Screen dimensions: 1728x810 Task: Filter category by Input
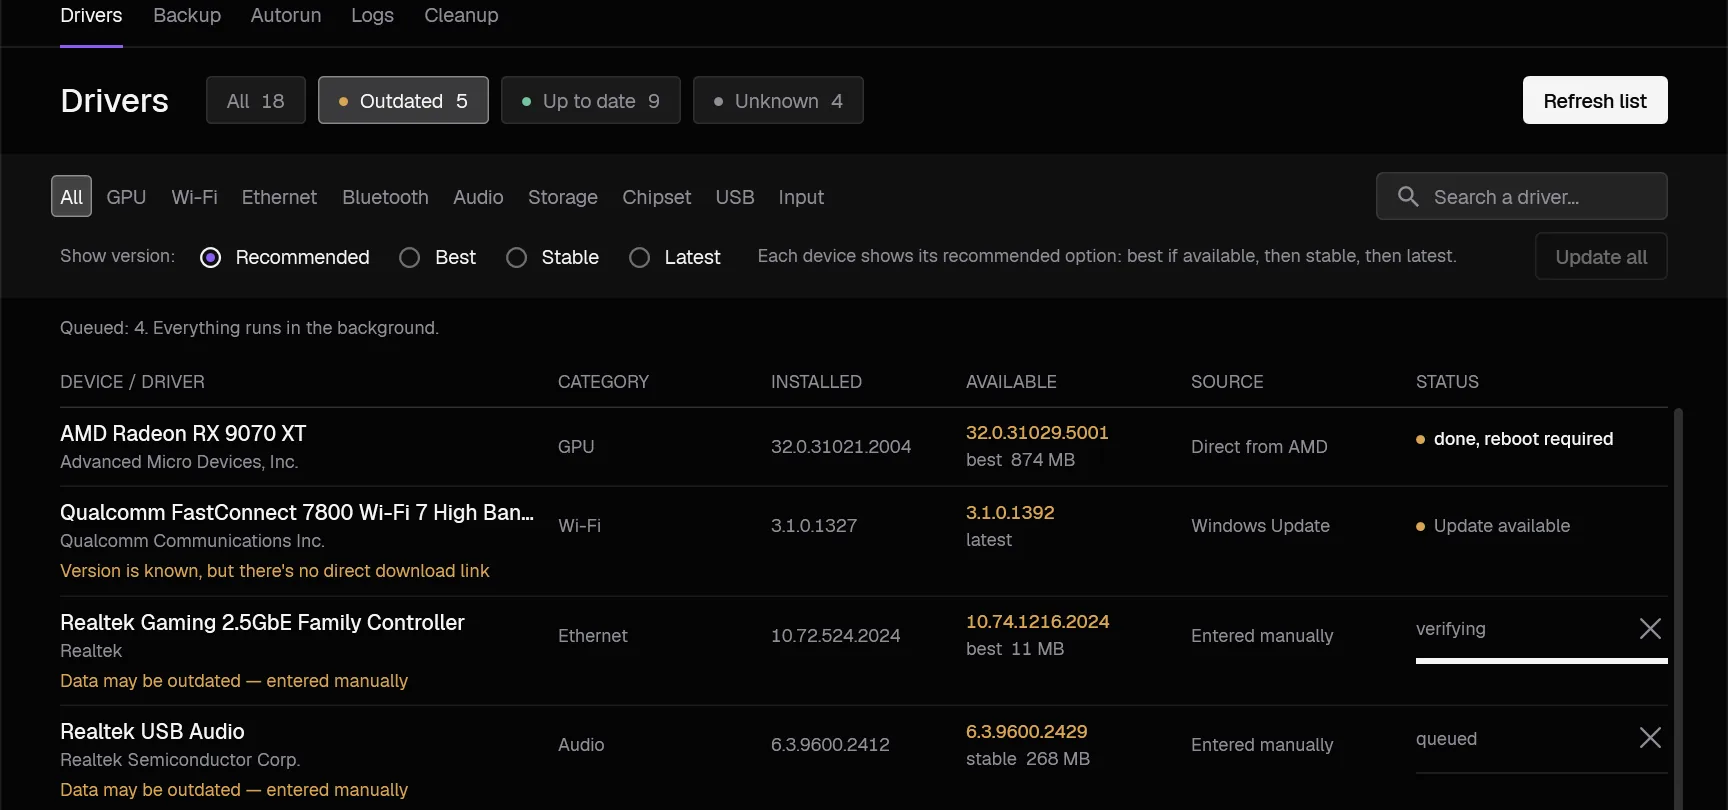tap(801, 197)
